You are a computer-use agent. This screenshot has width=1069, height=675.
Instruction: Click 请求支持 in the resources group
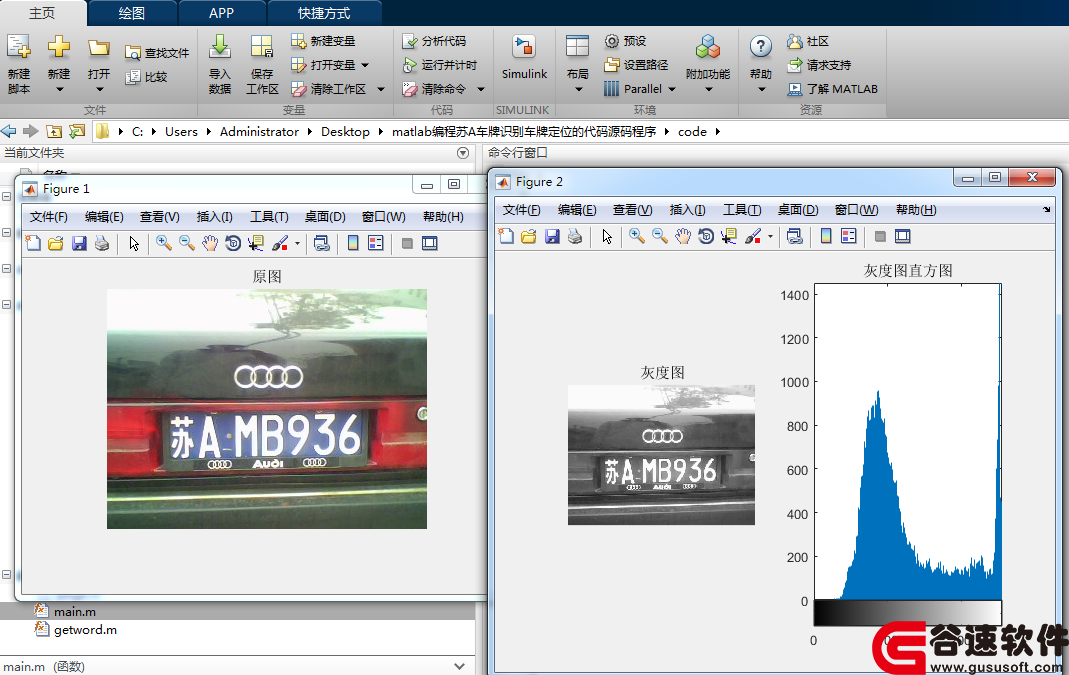[819, 65]
